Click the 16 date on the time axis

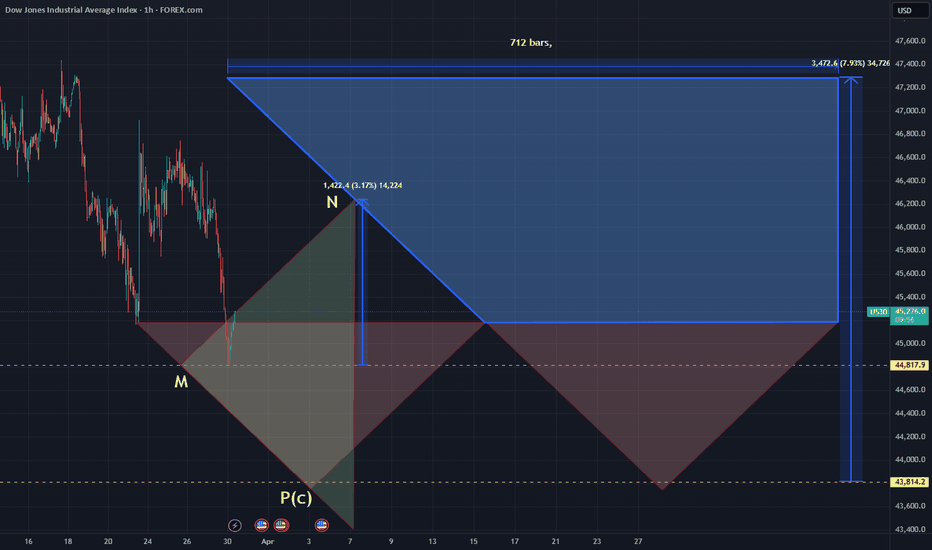coord(29,542)
